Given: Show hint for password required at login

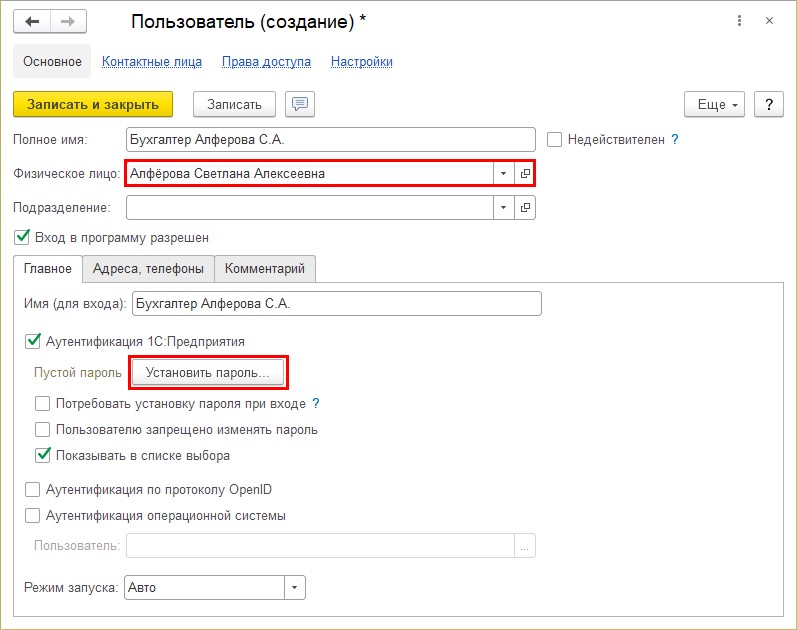Looking at the screenshot, I should point(316,403).
